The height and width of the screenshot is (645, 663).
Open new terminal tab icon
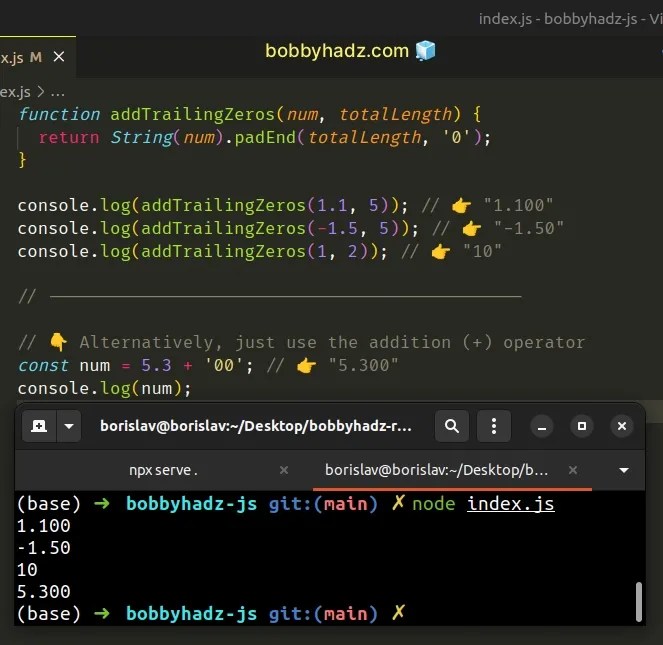pyautogui.click(x=39, y=426)
